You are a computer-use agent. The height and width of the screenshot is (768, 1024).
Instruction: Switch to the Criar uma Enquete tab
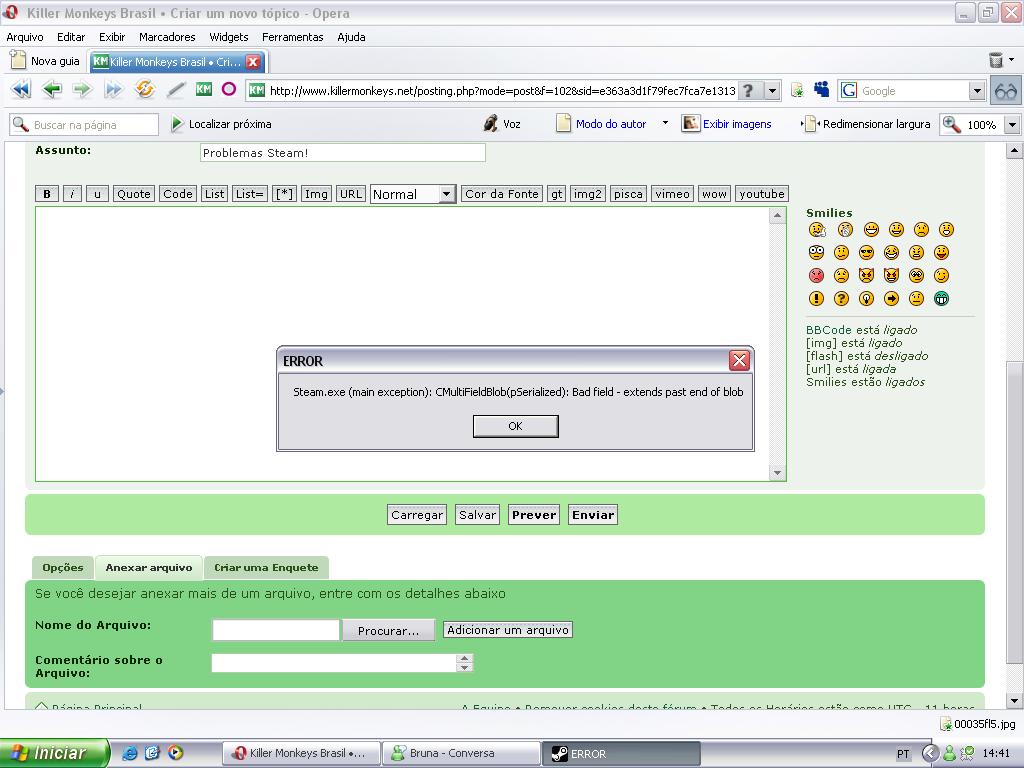coord(266,568)
